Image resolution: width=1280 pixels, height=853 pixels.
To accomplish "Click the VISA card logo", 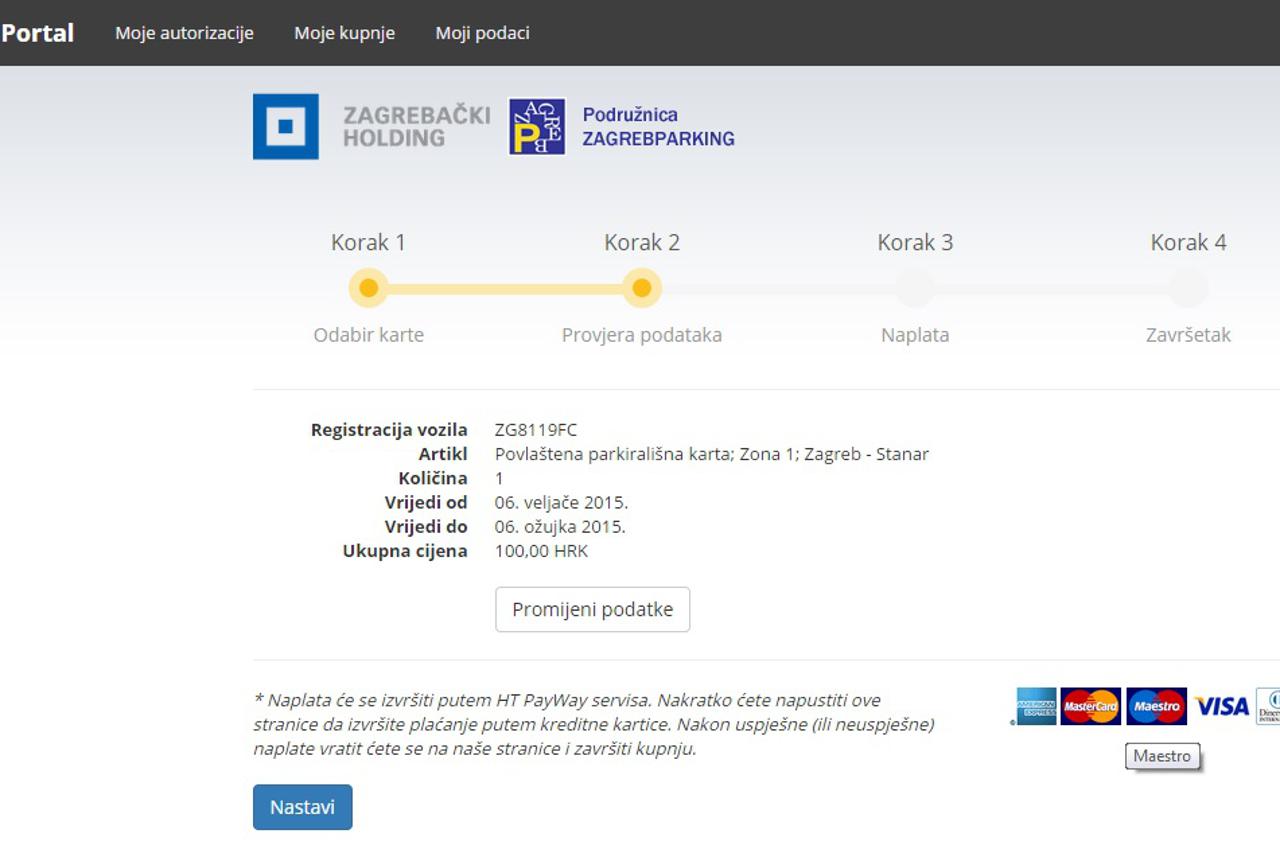I will pos(1222,706).
